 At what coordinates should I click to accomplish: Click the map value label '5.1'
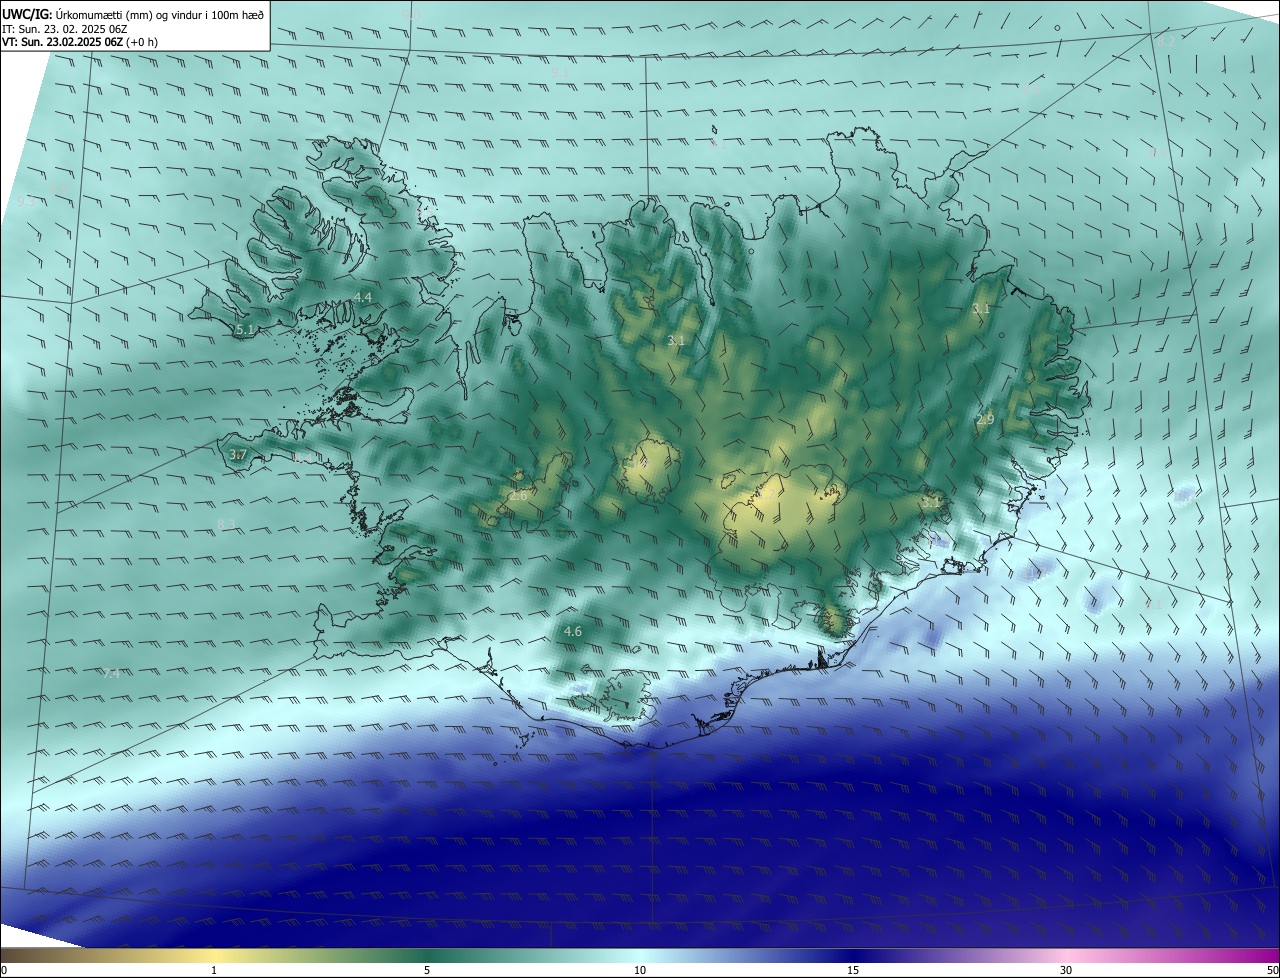243,329
